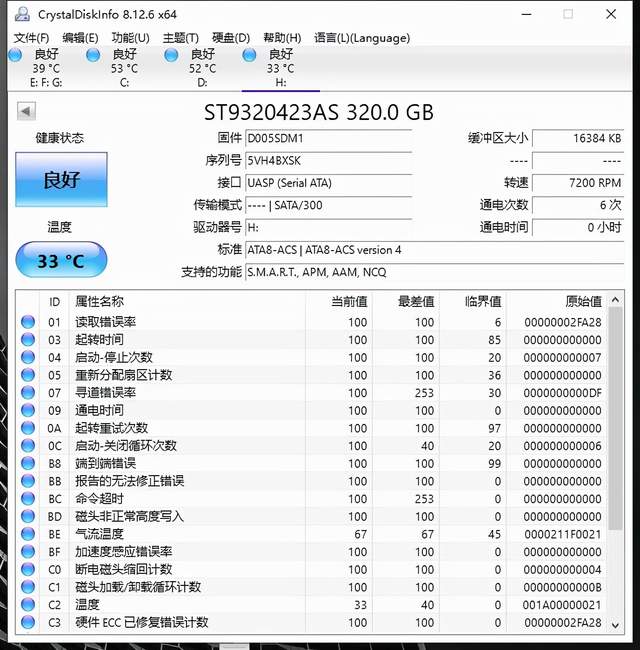Image resolution: width=640 pixels, height=650 pixels.
Task: Click the status orb for D: disk
Action: [x=171, y=55]
